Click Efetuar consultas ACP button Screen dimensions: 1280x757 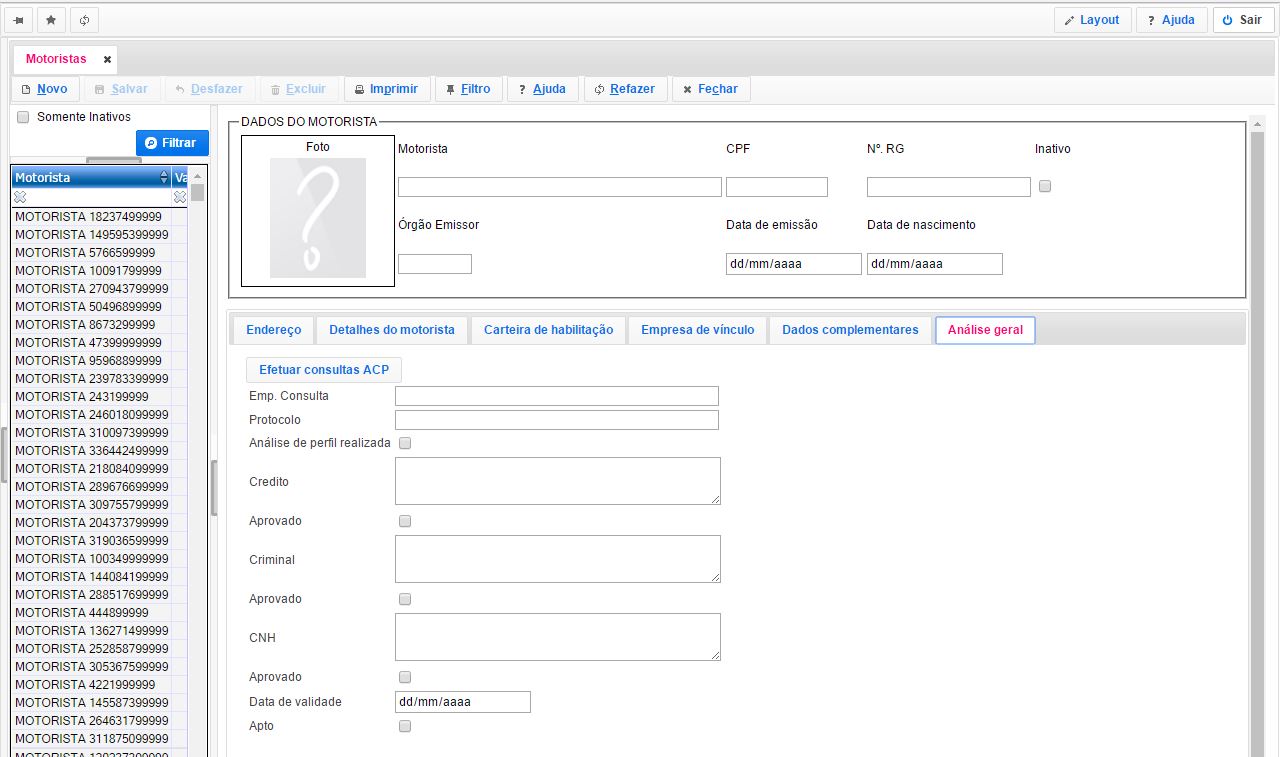point(324,370)
